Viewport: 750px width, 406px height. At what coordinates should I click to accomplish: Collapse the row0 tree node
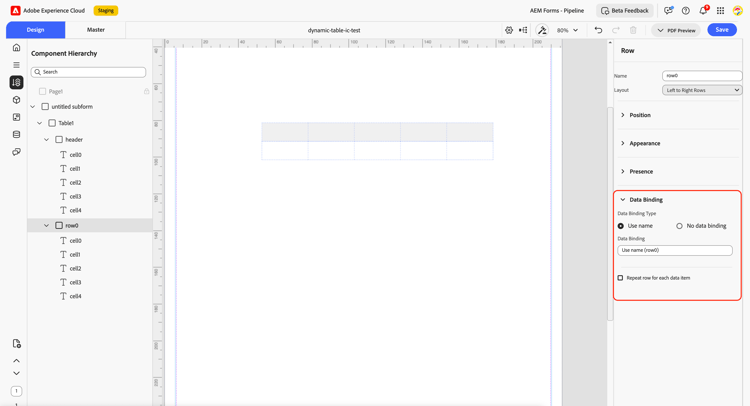(x=46, y=225)
